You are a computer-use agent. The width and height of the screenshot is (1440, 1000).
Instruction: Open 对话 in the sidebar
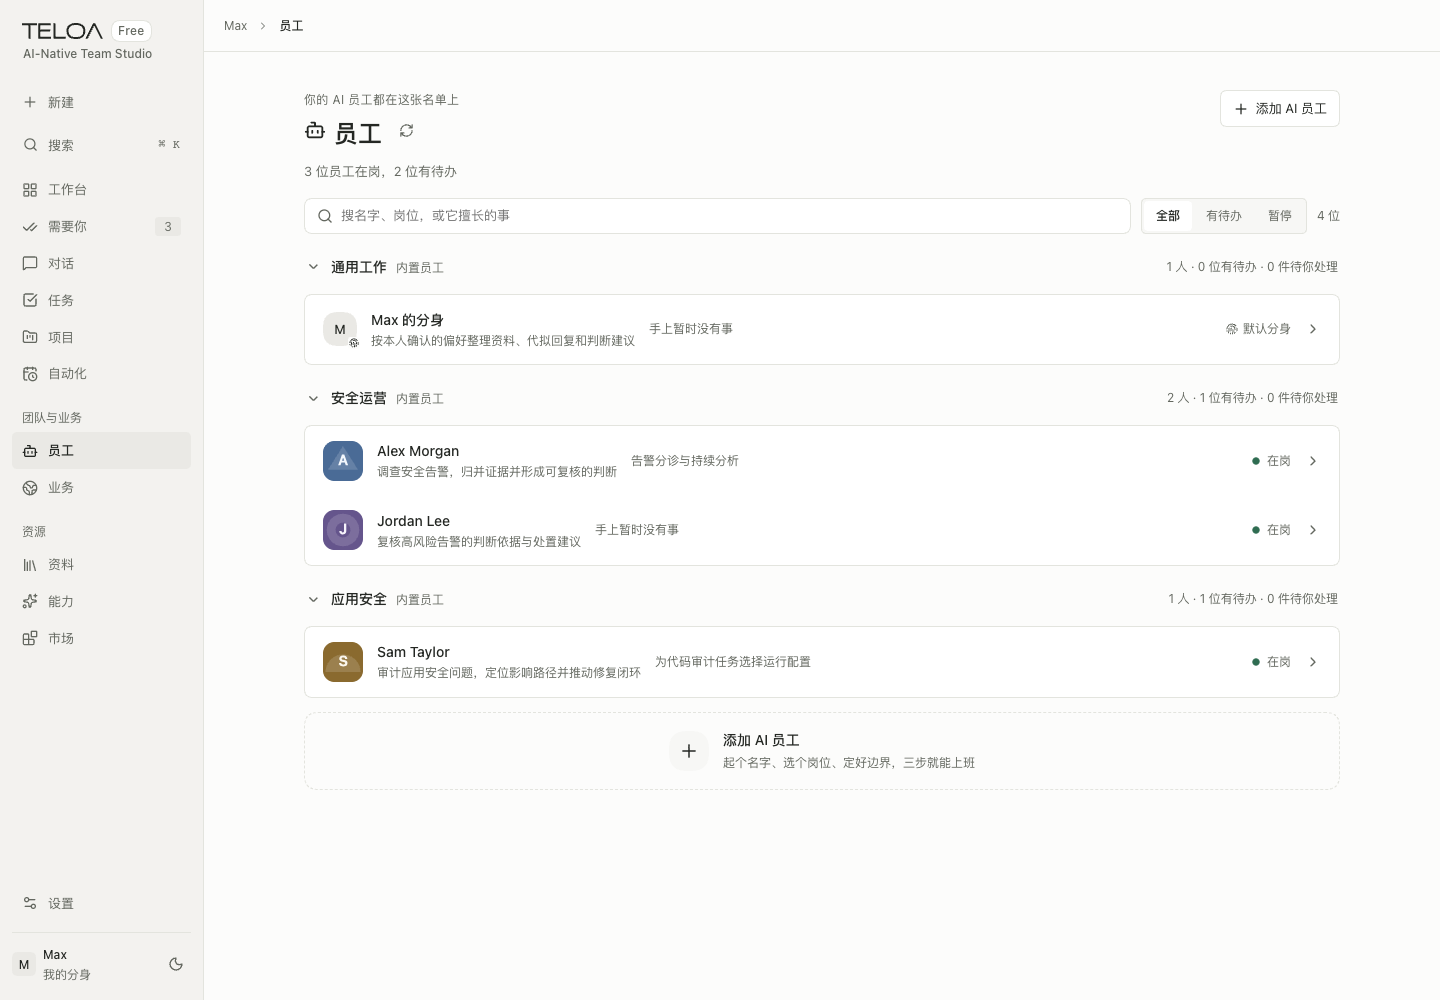(x=101, y=264)
